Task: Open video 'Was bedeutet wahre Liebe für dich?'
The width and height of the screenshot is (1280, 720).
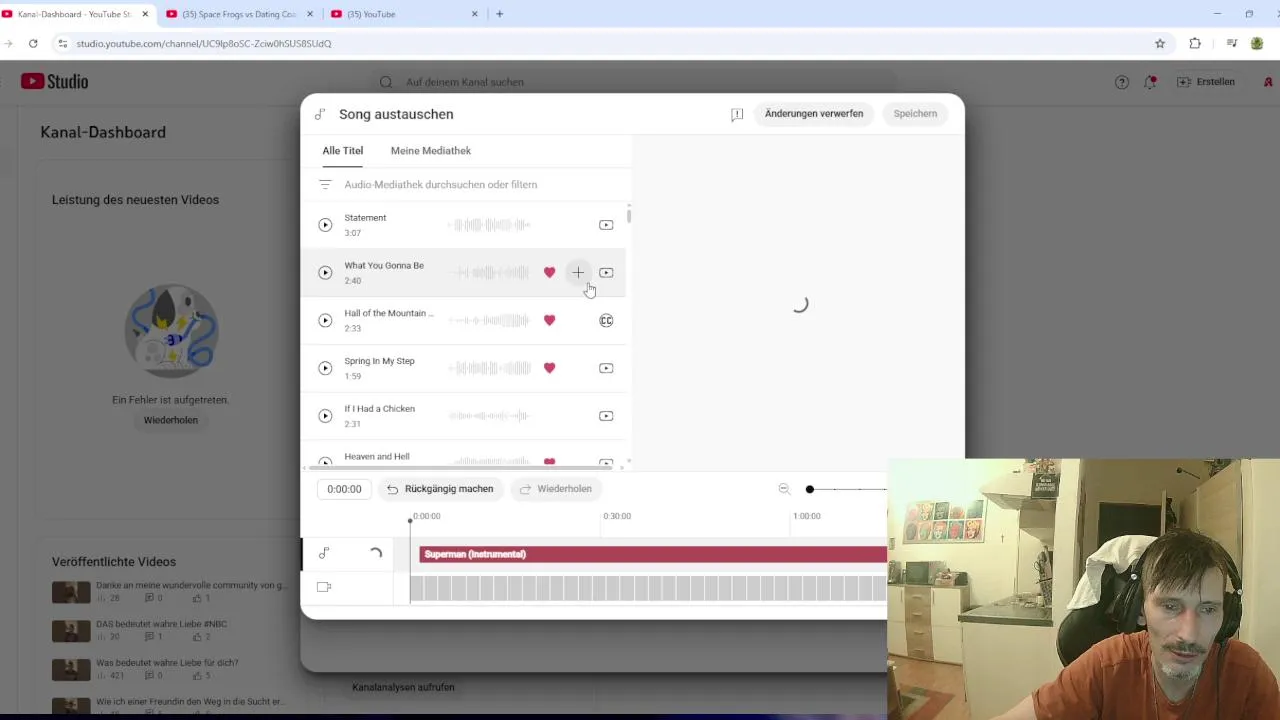Action: pyautogui.click(x=167, y=663)
